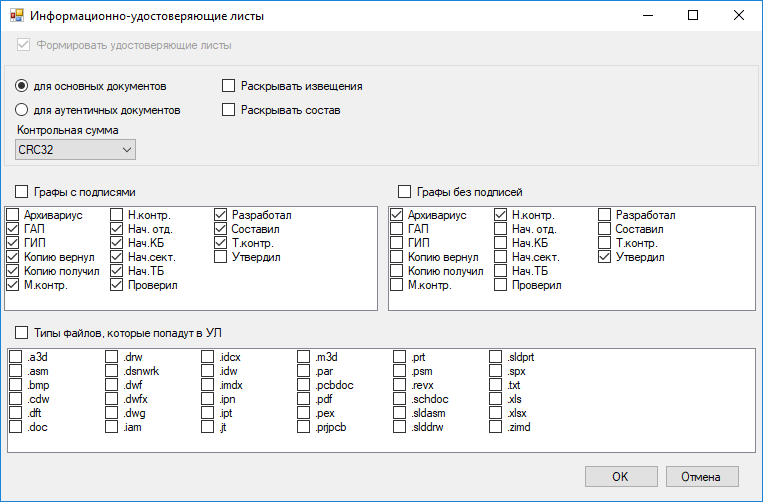Check 'Утвердил' in signed columns list
Viewport: 763px width, 502px height.
(x=221, y=257)
